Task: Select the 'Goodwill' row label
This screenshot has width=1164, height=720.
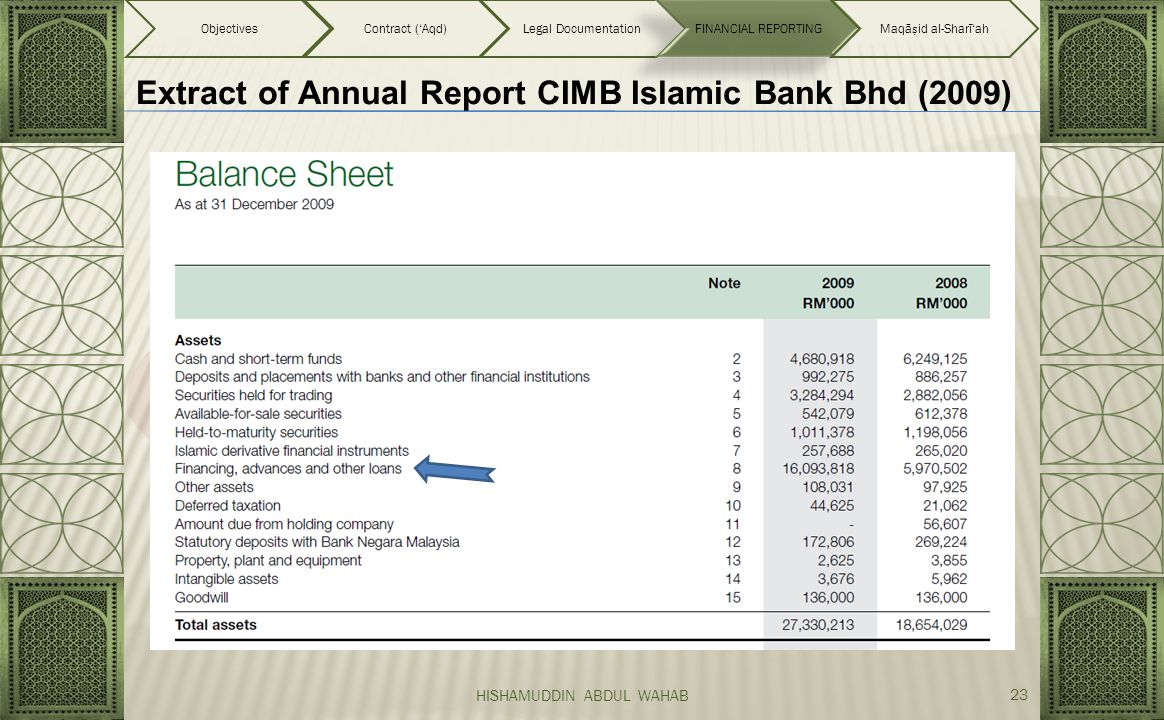Action: point(201,598)
